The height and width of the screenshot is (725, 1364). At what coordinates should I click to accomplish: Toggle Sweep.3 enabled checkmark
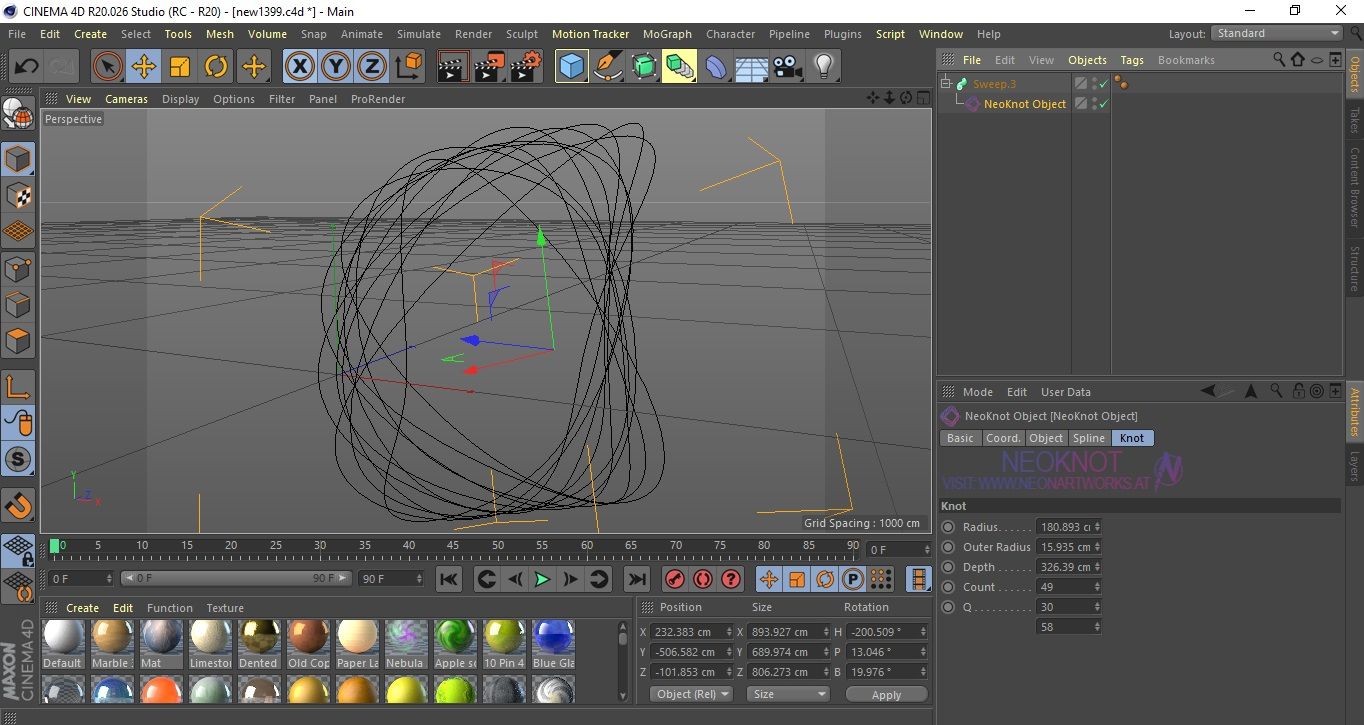[x=1104, y=84]
